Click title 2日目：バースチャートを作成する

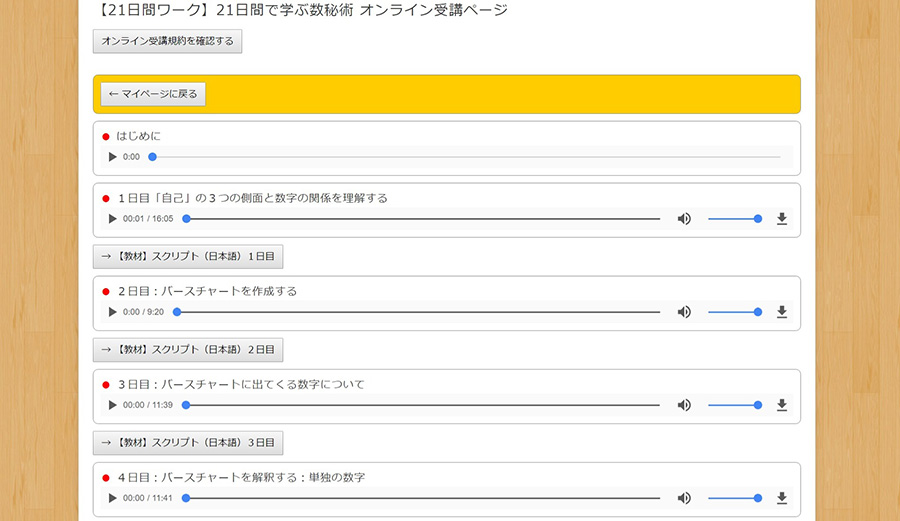click(x=207, y=291)
